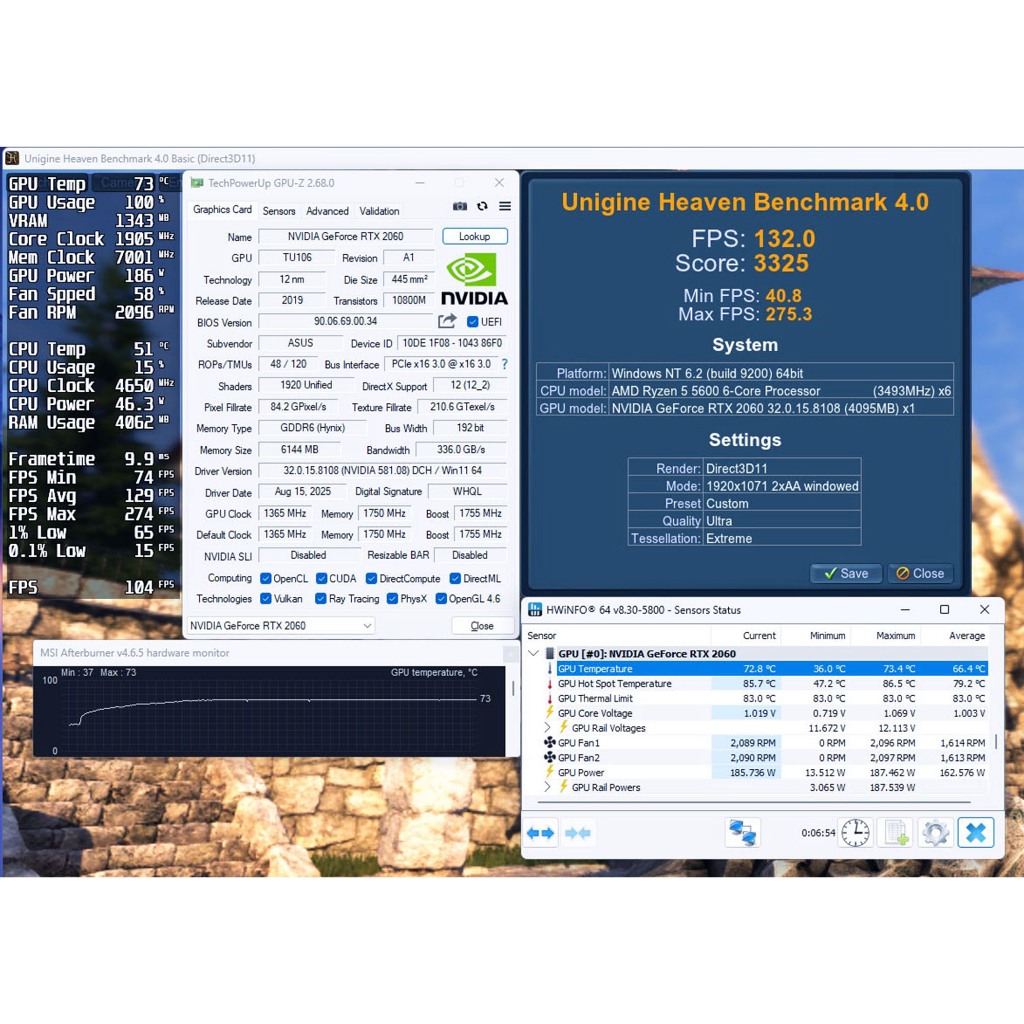Image resolution: width=1024 pixels, height=1024 pixels.
Task: Click the Average column header in HWiNFO
Action: (954, 635)
